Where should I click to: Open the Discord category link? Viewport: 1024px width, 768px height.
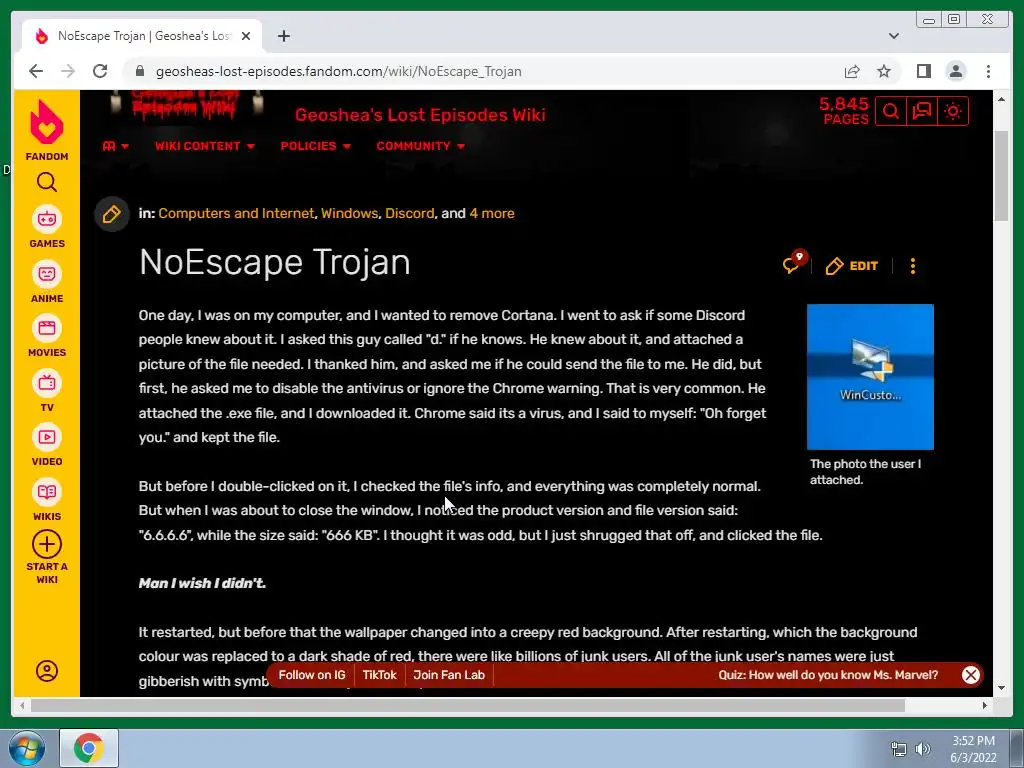[409, 214]
